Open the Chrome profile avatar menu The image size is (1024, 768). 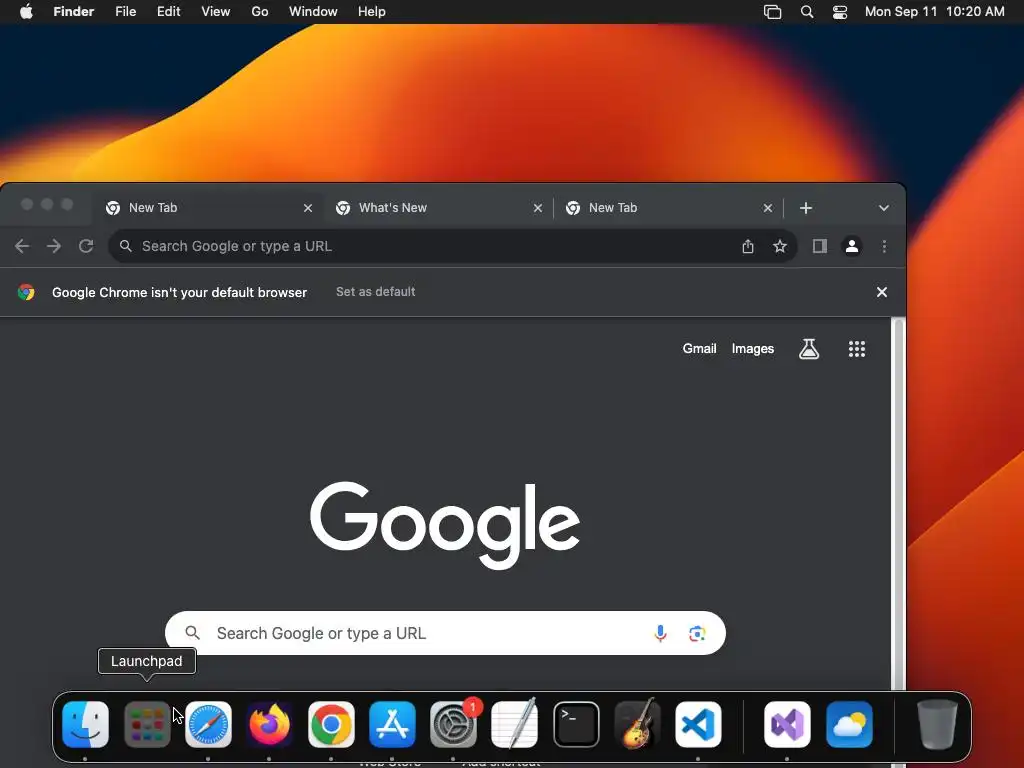852,246
